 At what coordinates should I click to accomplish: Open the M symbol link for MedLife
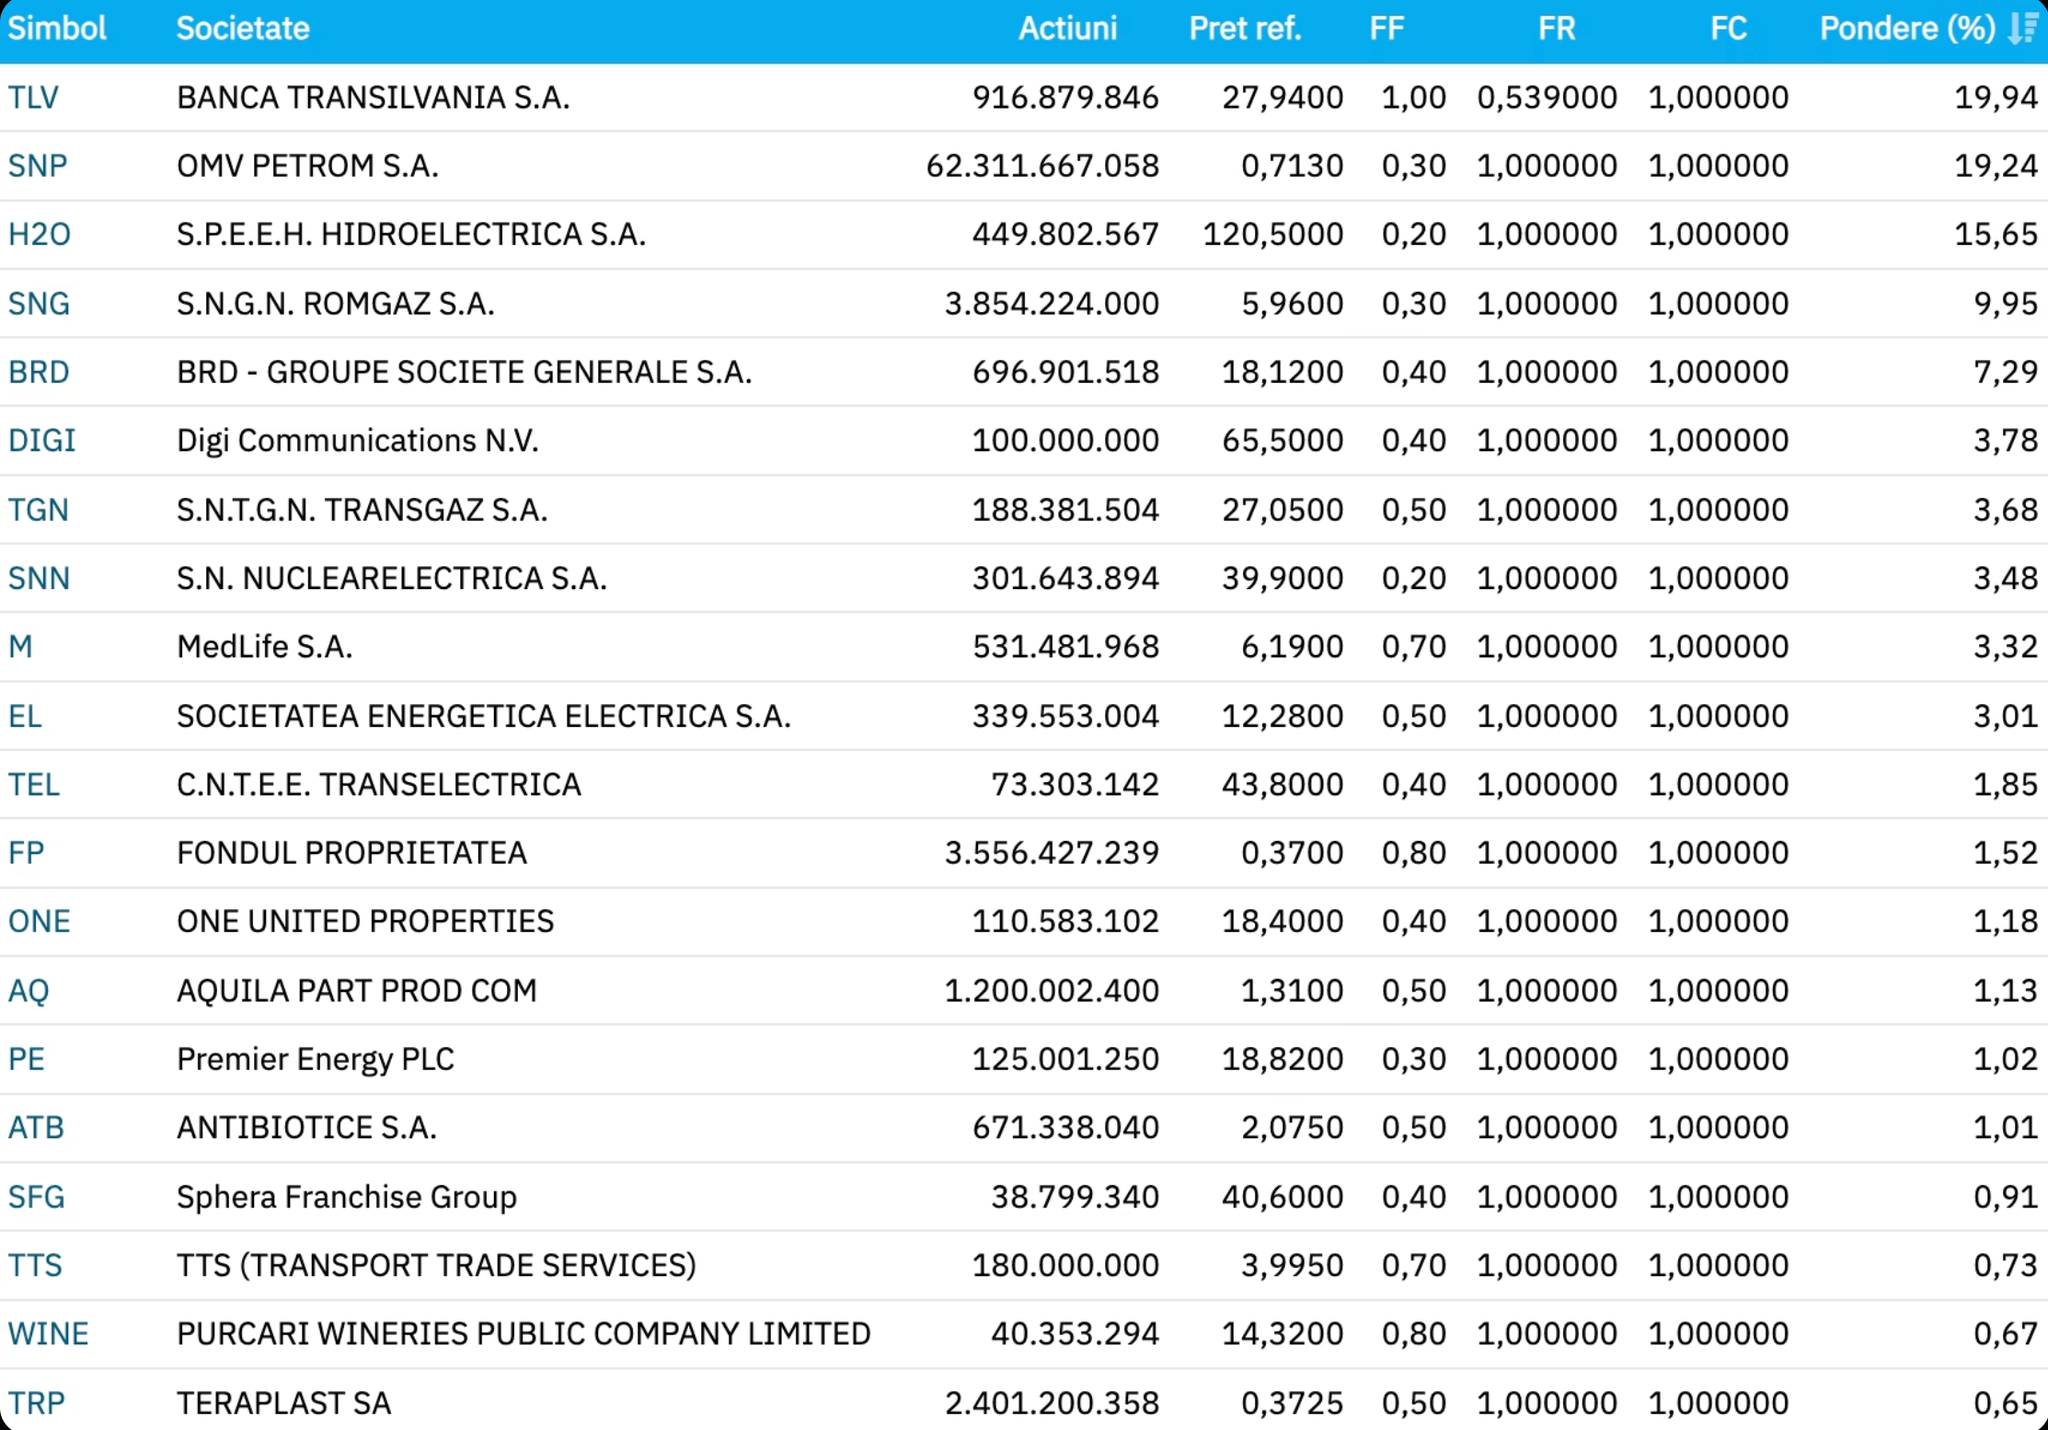pyautogui.click(x=20, y=647)
